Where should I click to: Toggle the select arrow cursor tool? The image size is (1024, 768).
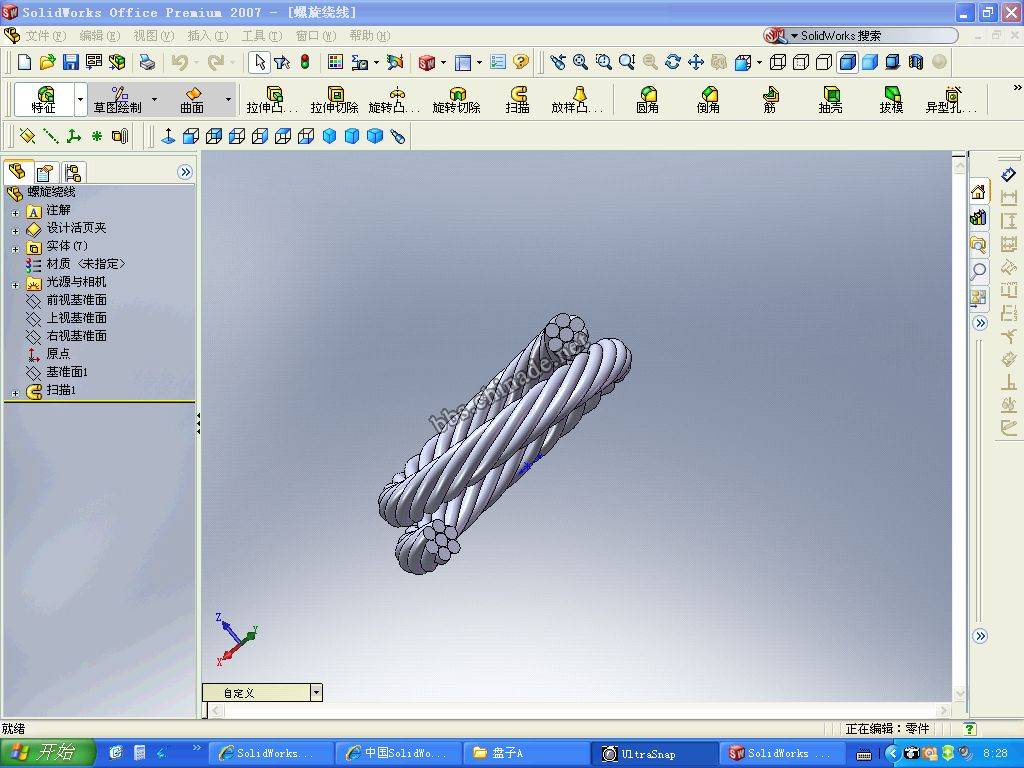(x=259, y=62)
